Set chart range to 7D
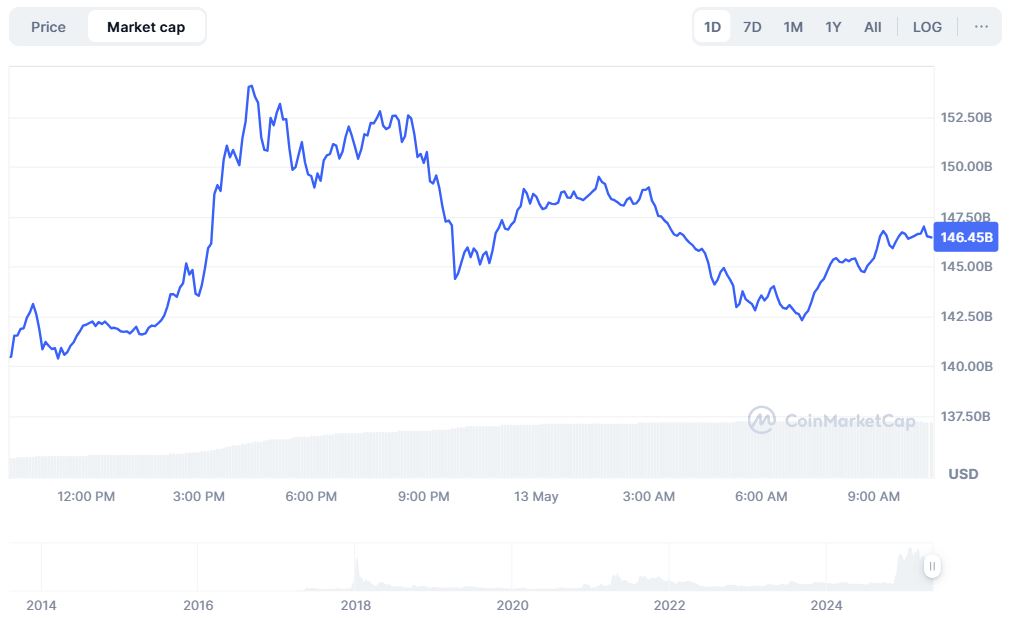The height and width of the screenshot is (618, 1019). coord(752,27)
